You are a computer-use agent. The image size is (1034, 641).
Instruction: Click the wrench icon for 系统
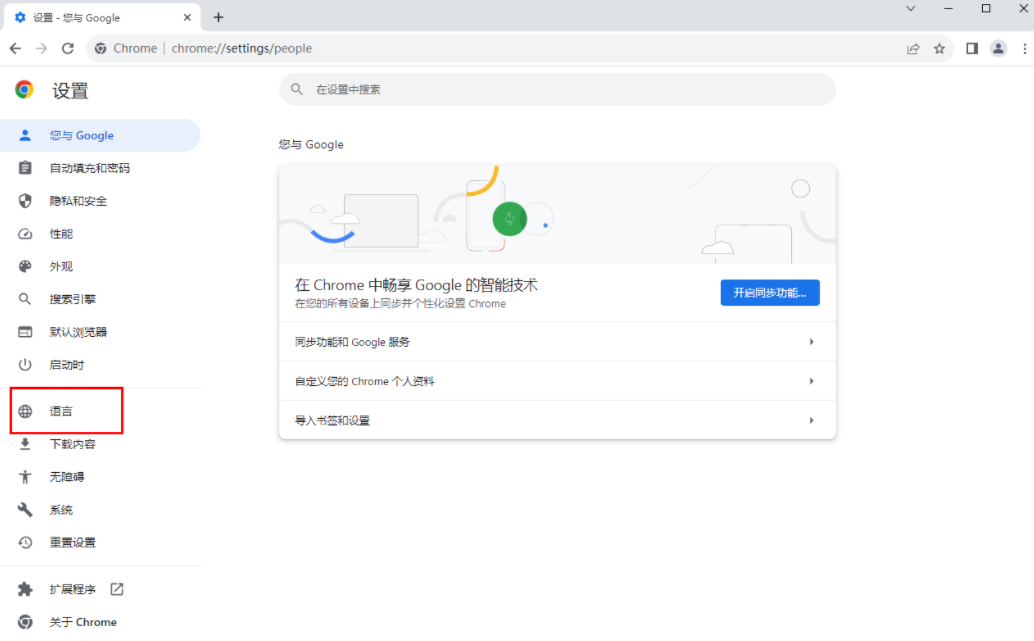pos(25,510)
